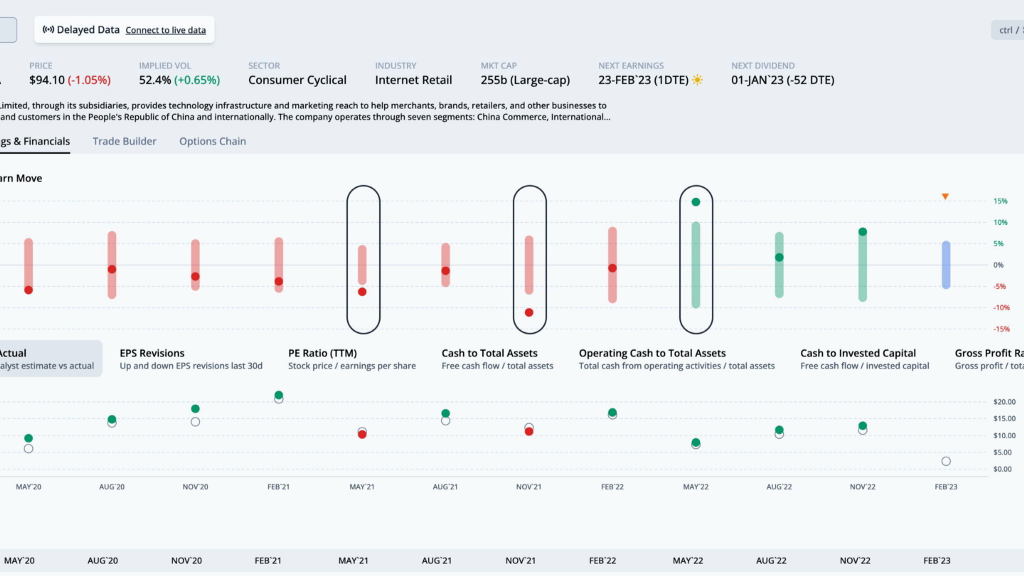Viewport: 1024px width, 576px height.
Task: Switch to the Trade Builder tab
Action: (x=124, y=141)
